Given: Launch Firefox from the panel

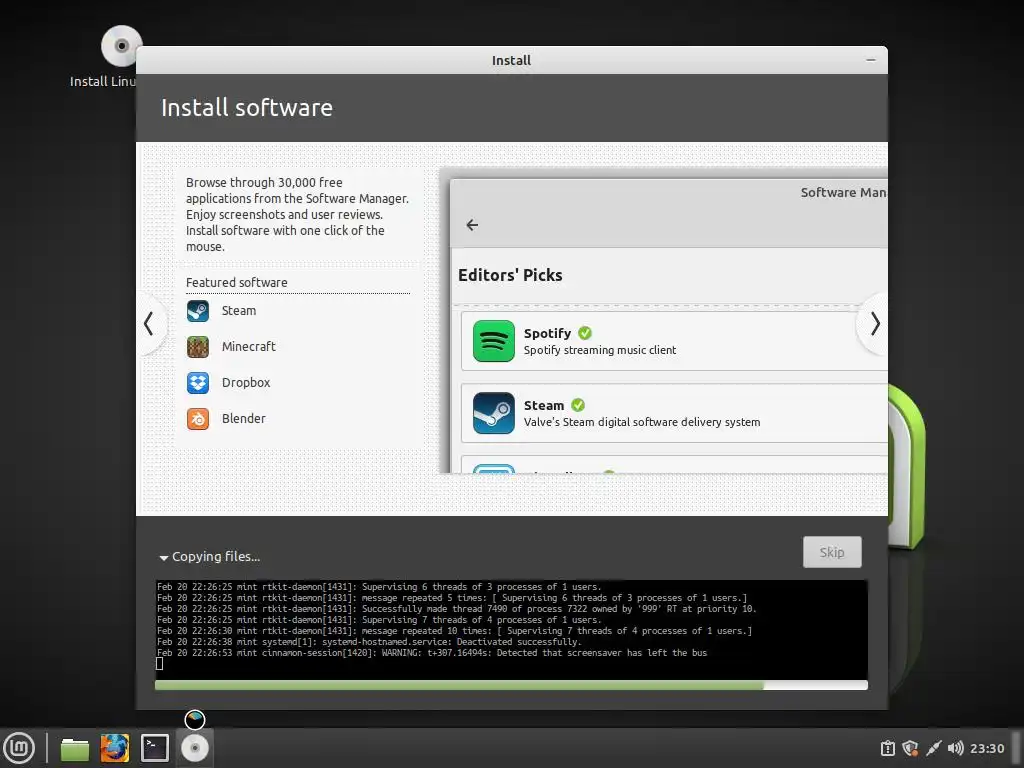Looking at the screenshot, I should click(115, 748).
